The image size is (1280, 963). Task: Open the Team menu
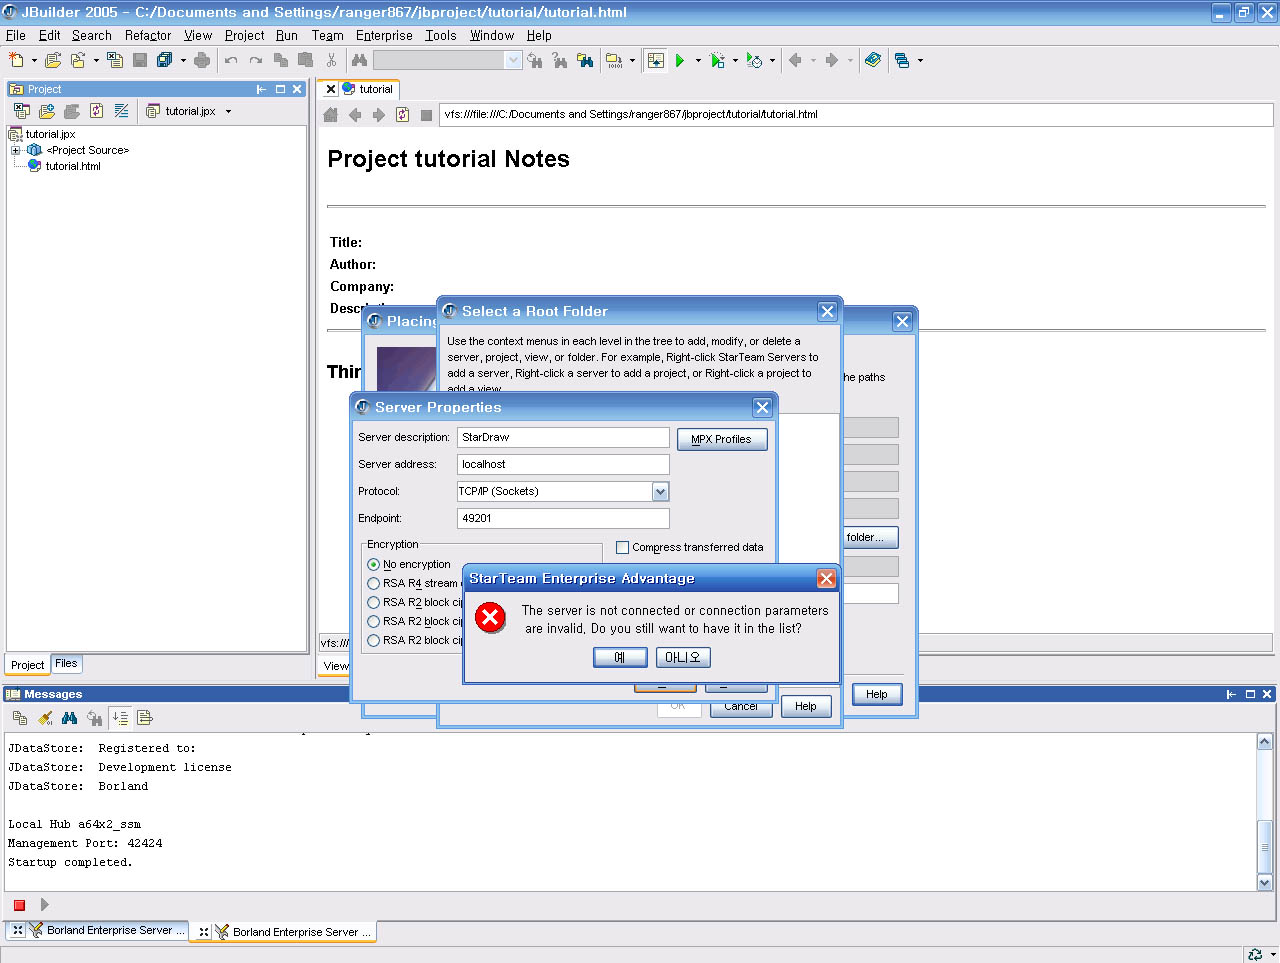(327, 35)
